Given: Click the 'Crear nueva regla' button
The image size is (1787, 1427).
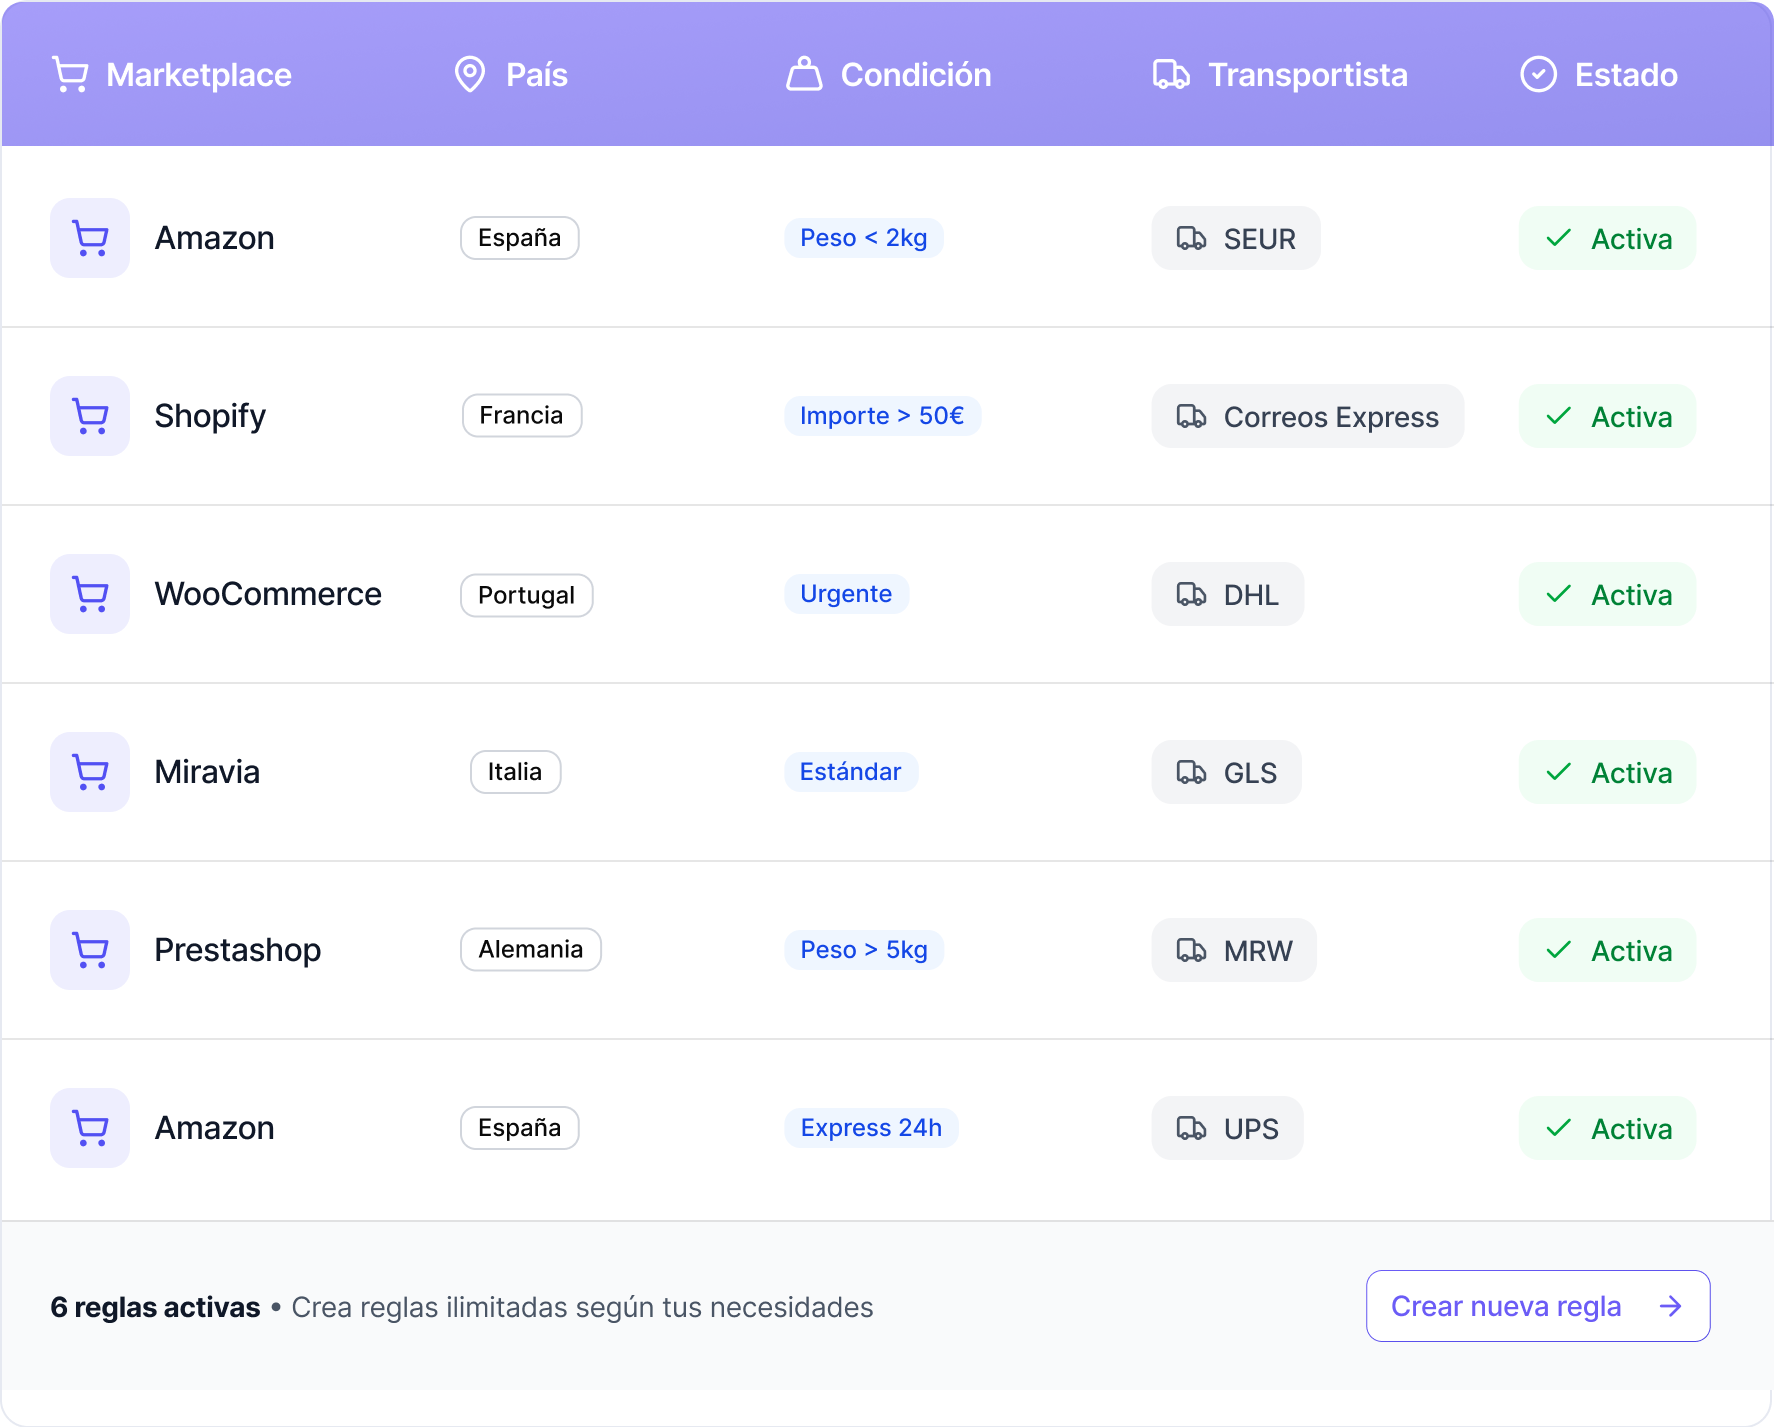Looking at the screenshot, I should click(1538, 1306).
